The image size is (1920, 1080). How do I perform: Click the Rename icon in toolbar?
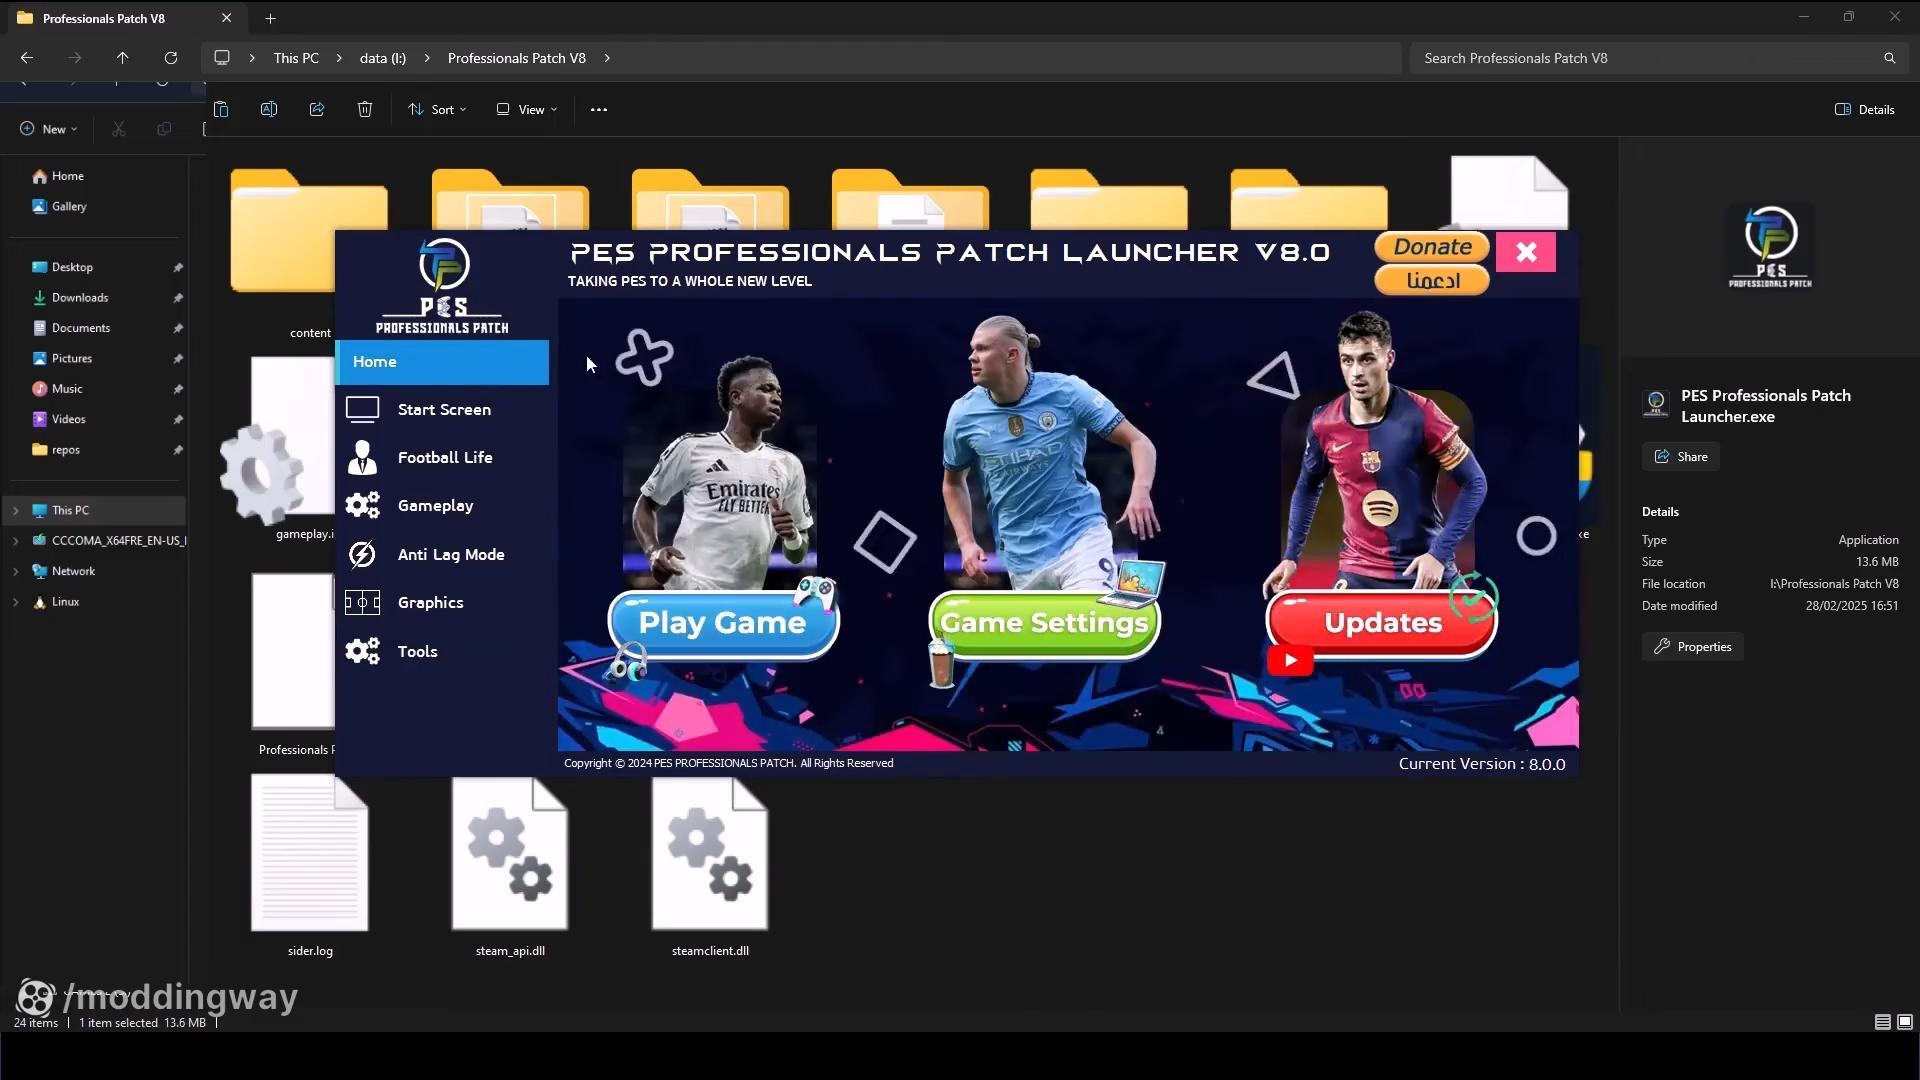(x=269, y=110)
